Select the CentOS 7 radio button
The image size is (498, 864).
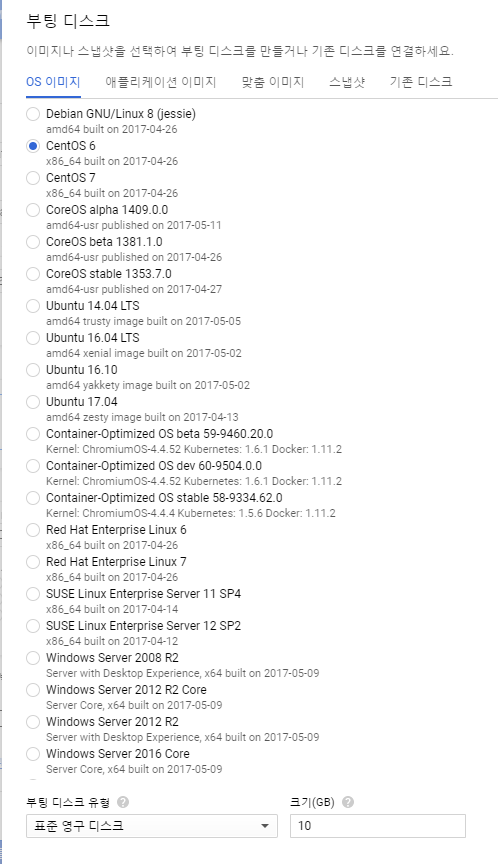[x=33, y=178]
